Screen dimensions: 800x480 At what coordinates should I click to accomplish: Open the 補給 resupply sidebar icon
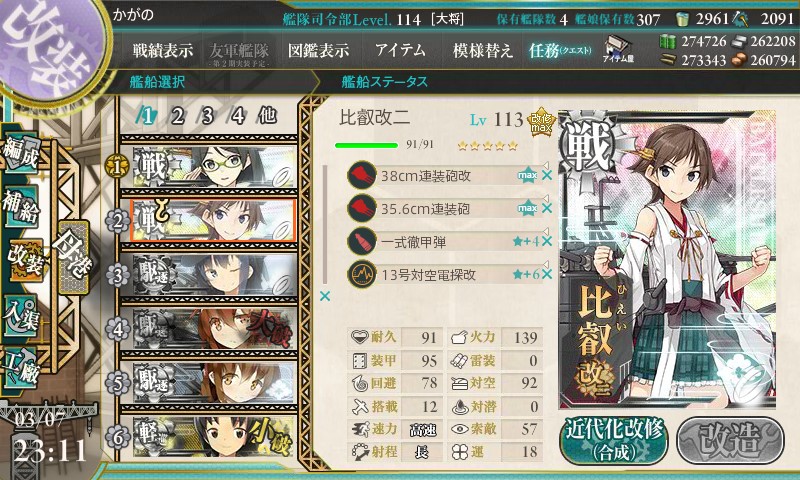click(x=21, y=206)
